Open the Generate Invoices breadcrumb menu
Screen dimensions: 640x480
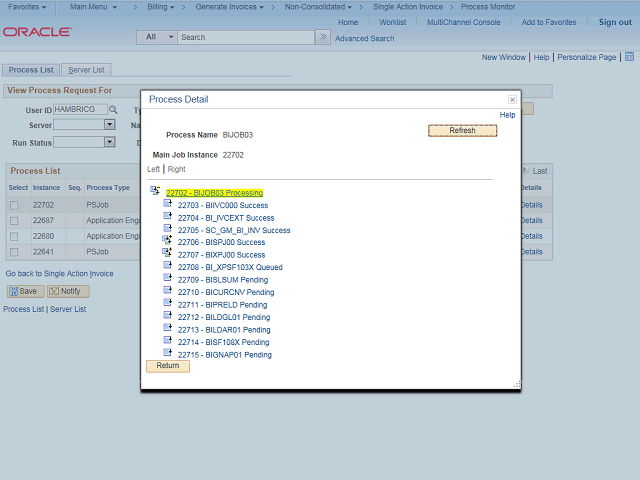pyautogui.click(x=236, y=7)
